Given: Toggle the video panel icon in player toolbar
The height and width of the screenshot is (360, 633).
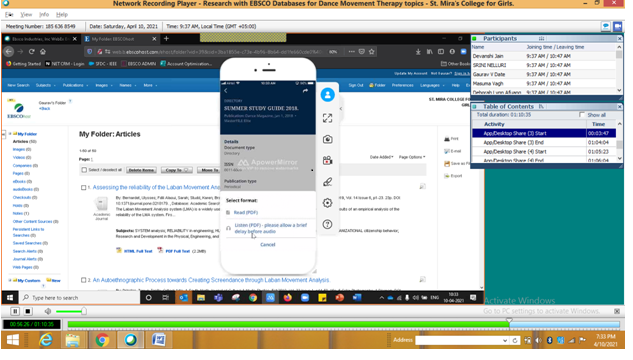Looking at the screenshot, I should coord(618,27).
